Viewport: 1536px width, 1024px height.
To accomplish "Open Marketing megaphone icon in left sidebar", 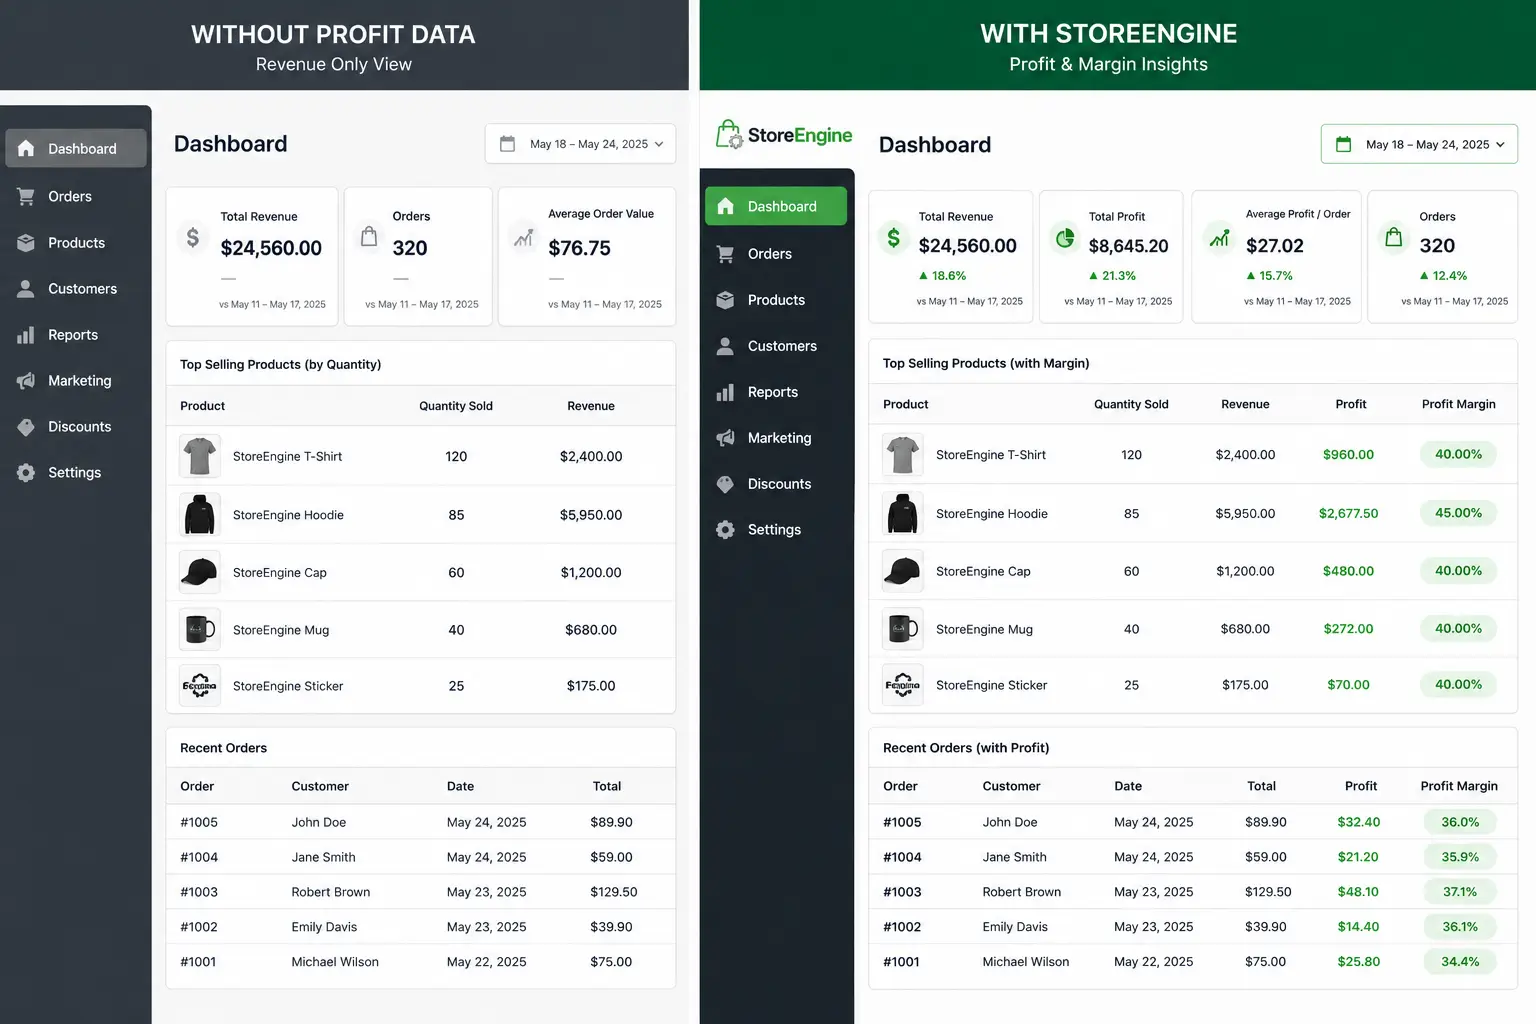I will point(26,381).
